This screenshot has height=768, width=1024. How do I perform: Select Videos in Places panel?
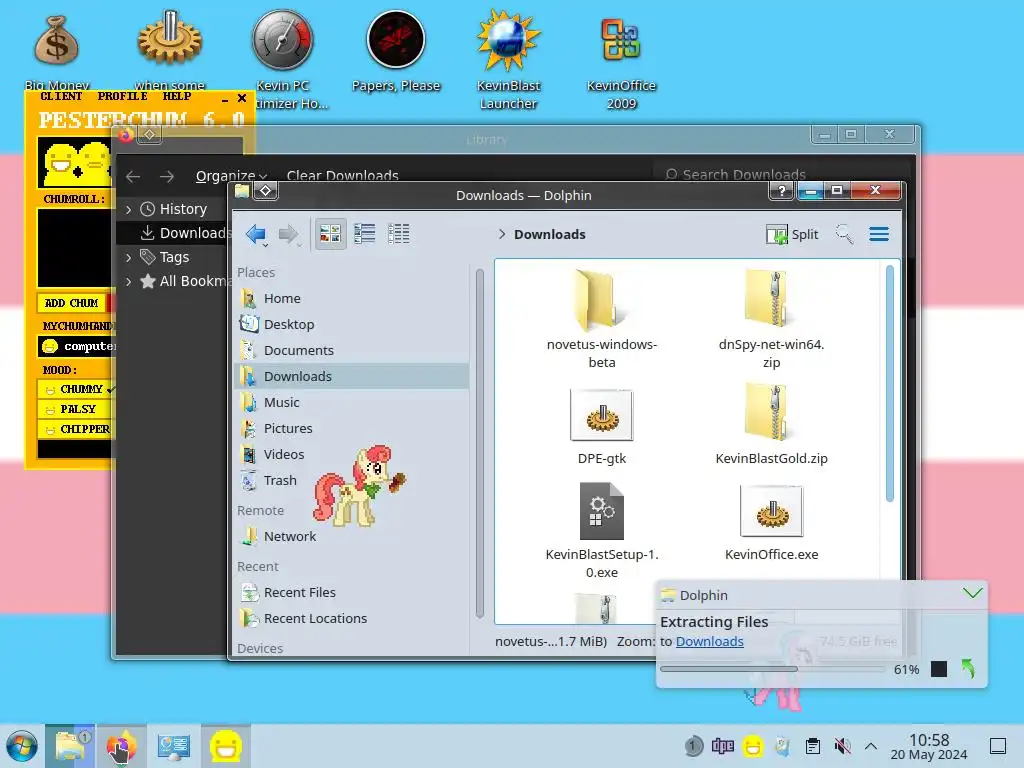tap(351, 455)
